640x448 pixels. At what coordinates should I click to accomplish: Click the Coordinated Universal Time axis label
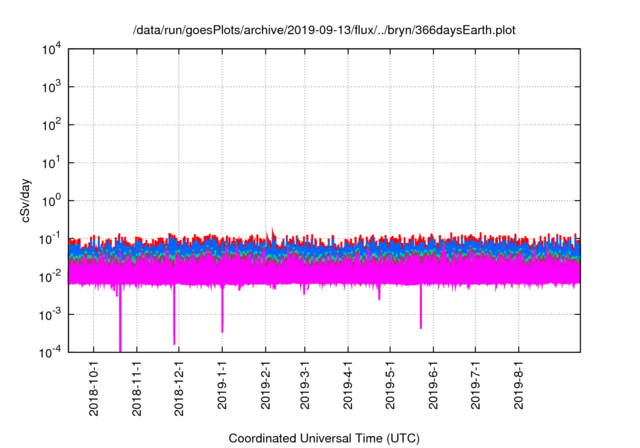pyautogui.click(x=325, y=438)
